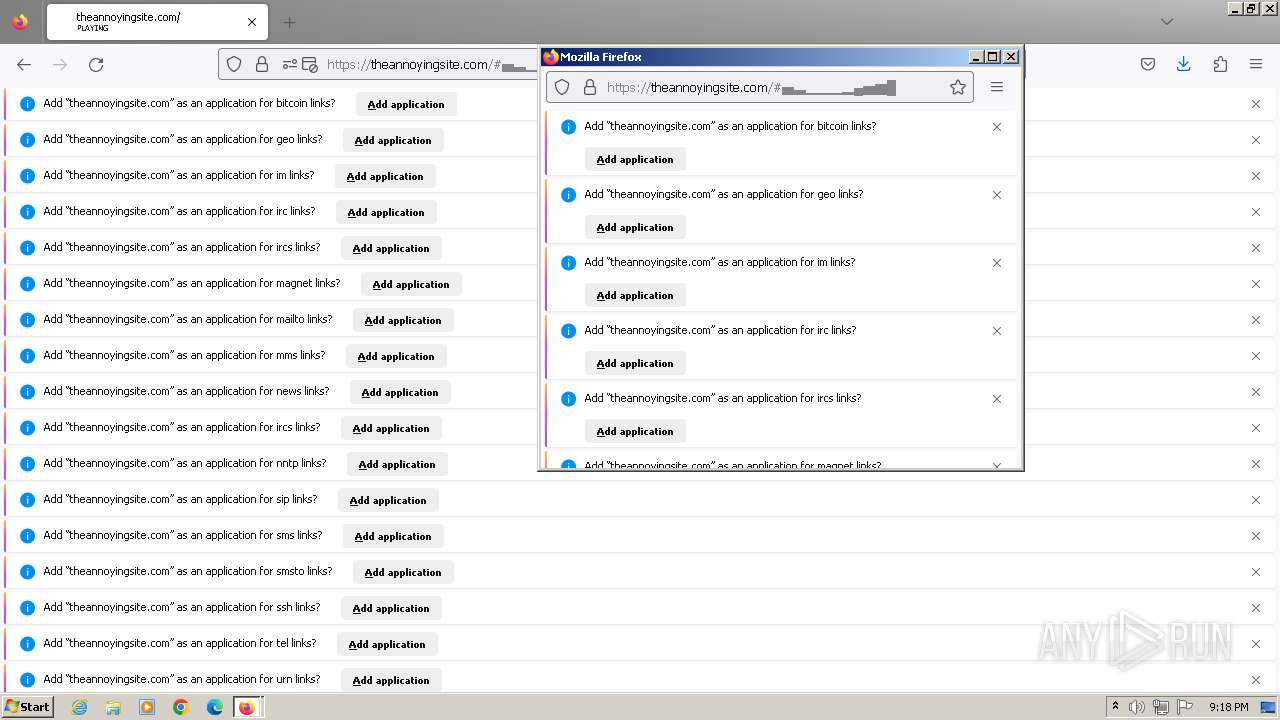Screen dimensions: 1280x720
Task: Add application for sms links in main window
Action: click(x=393, y=536)
